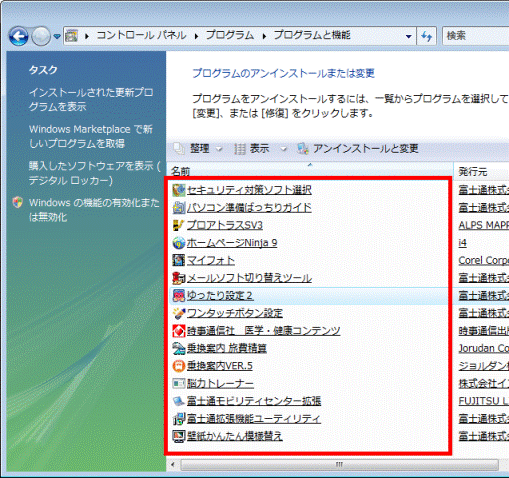Select 脳力トレーナー in program list

click(x=220, y=384)
